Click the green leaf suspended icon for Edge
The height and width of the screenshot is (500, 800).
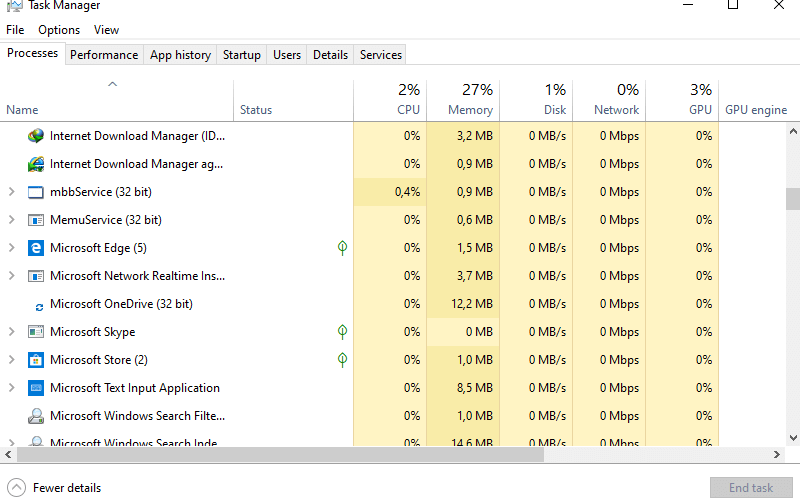[x=342, y=248]
